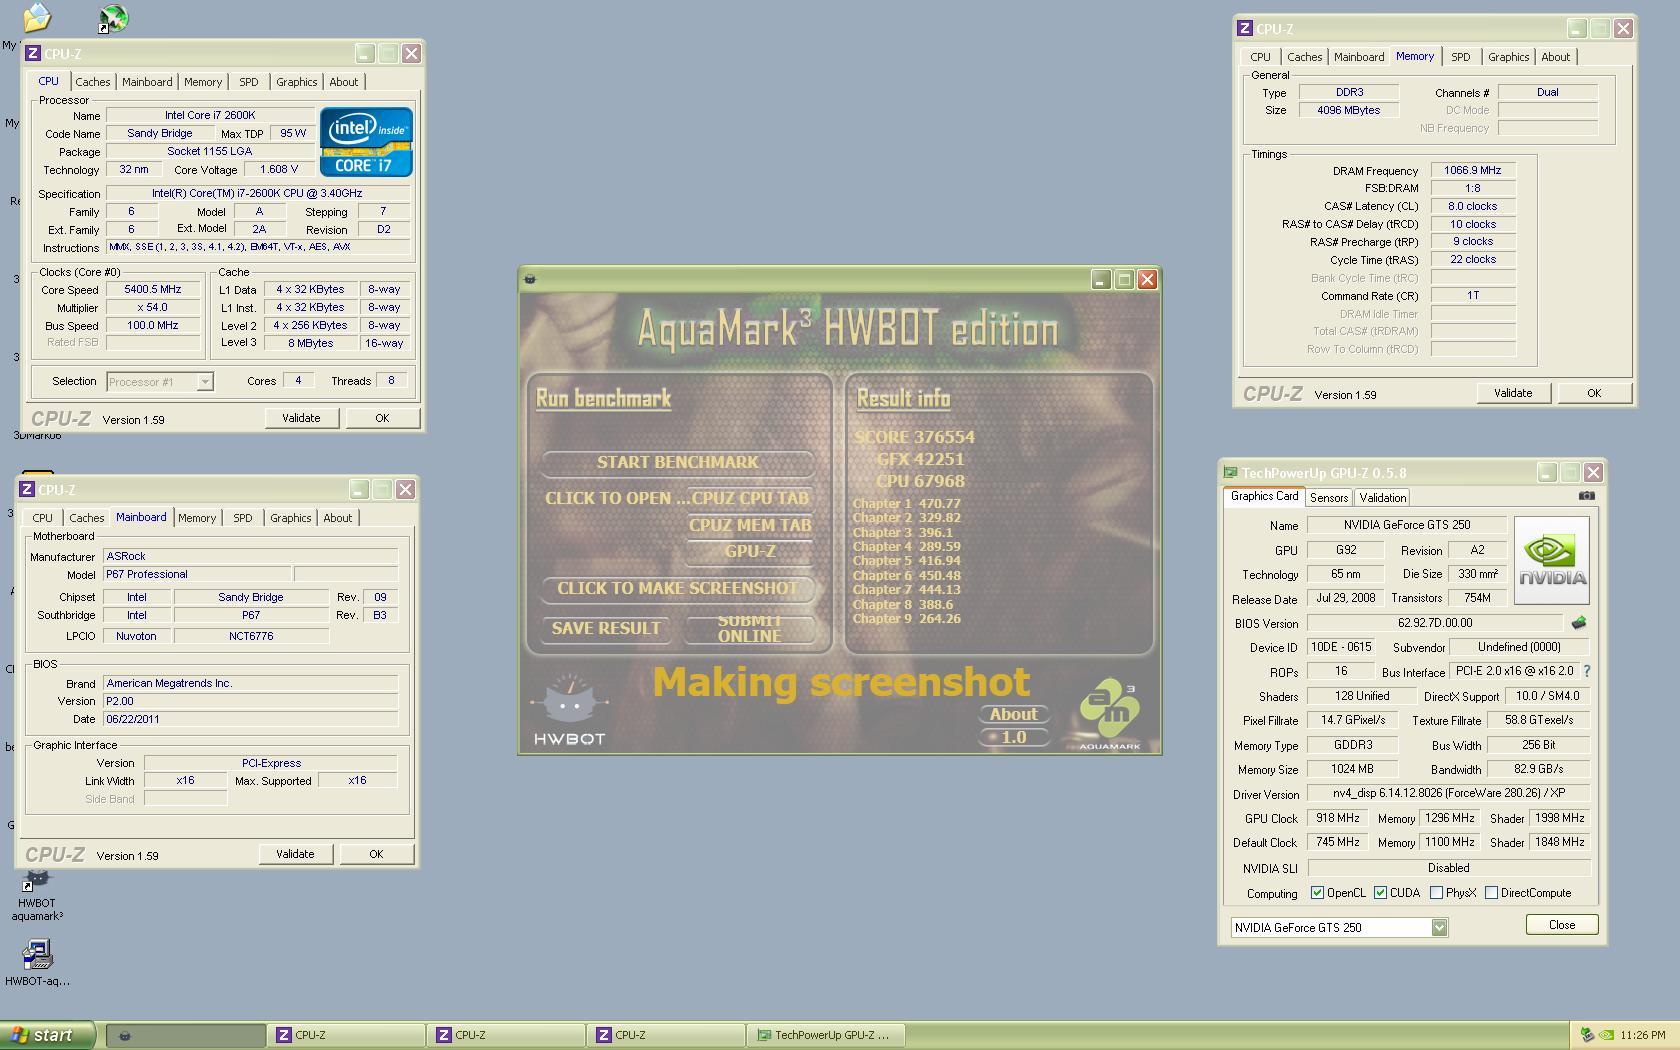This screenshot has height=1050, width=1680.
Task: Click the Core Speed value 5400.5 MHz
Action: 153,289
